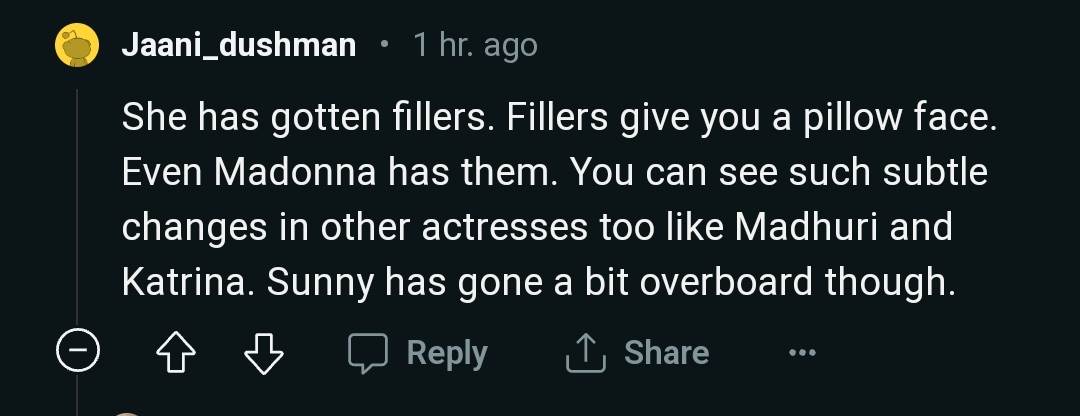
Task: Click the word "Katrina" in the comment
Action: tap(185, 282)
